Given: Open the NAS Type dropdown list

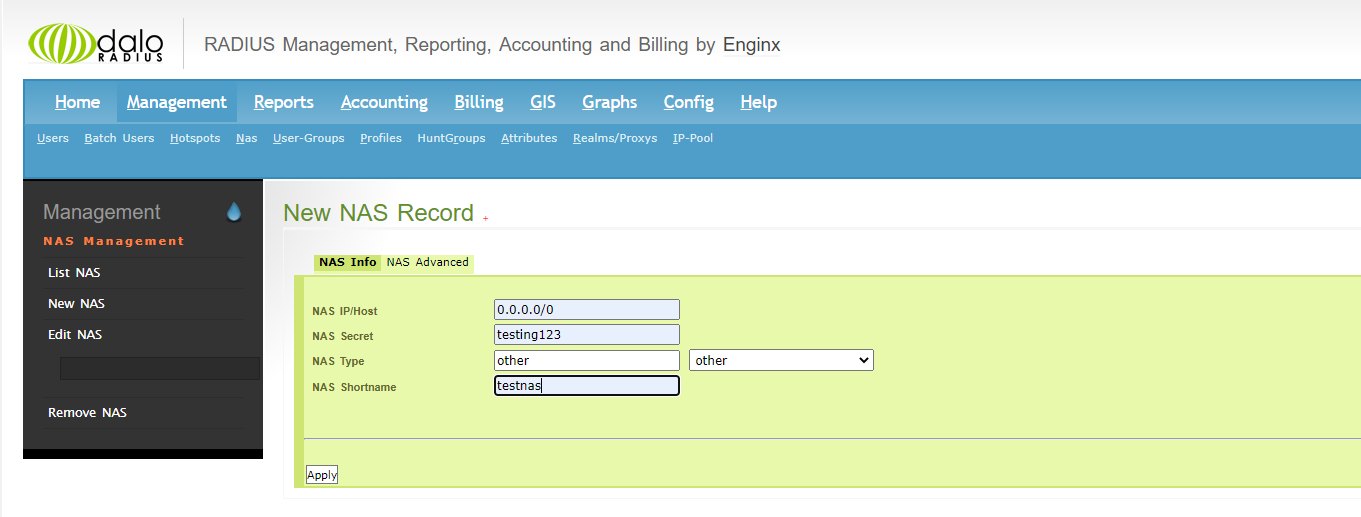Looking at the screenshot, I should [x=780, y=360].
